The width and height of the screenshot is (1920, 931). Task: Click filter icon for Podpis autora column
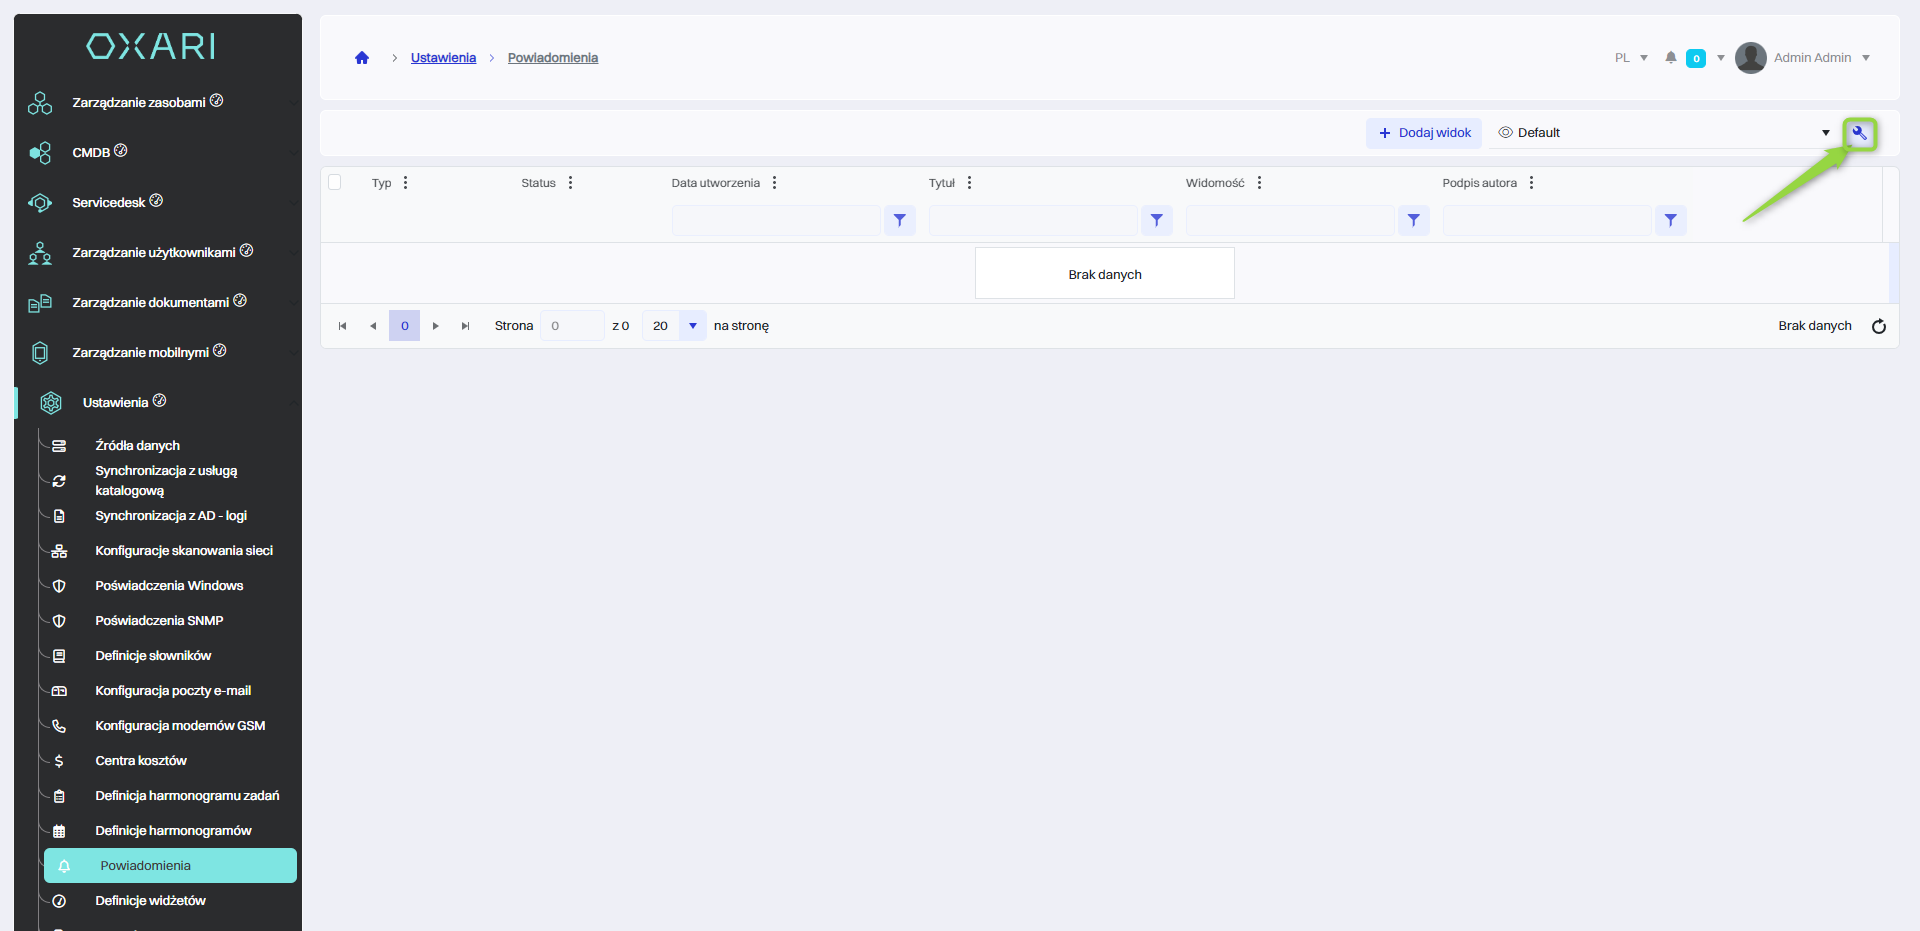[x=1670, y=220]
